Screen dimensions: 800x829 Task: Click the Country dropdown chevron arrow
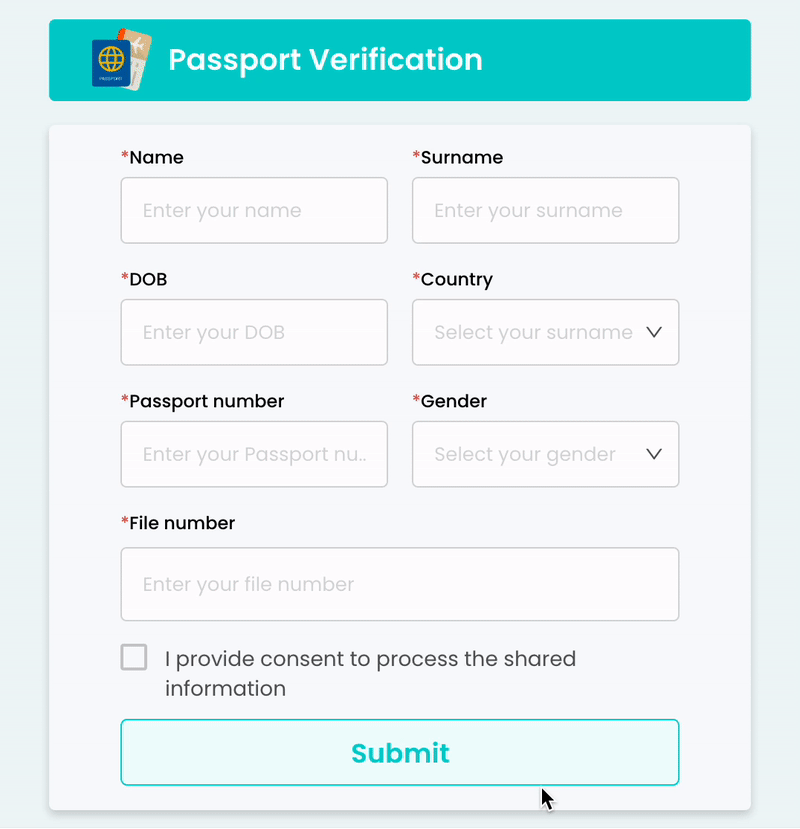pos(655,332)
